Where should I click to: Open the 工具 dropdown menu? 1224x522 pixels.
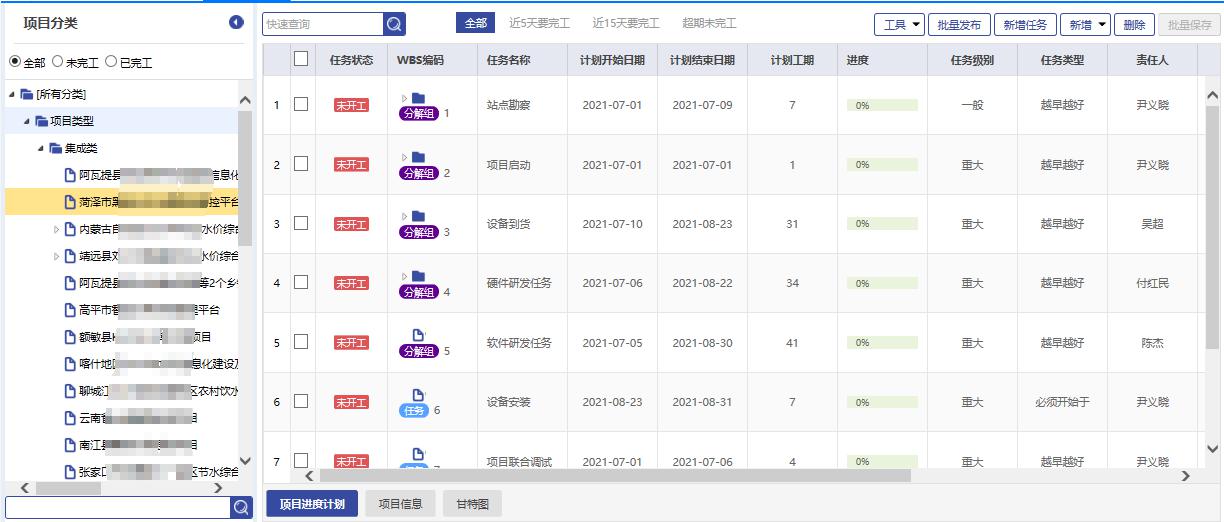click(x=899, y=24)
